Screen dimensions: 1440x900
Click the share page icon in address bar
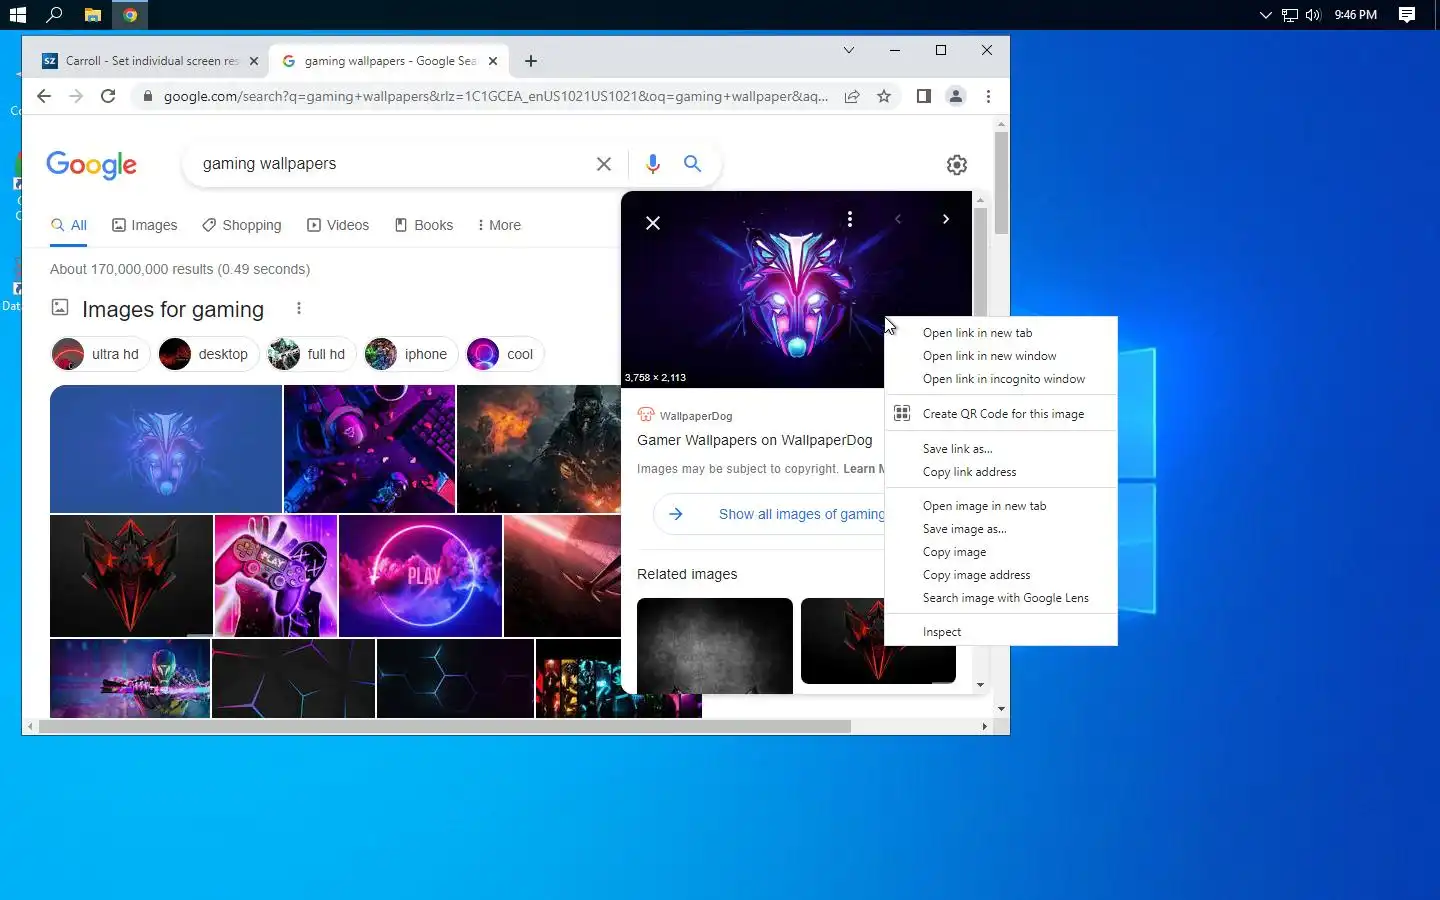pyautogui.click(x=852, y=96)
